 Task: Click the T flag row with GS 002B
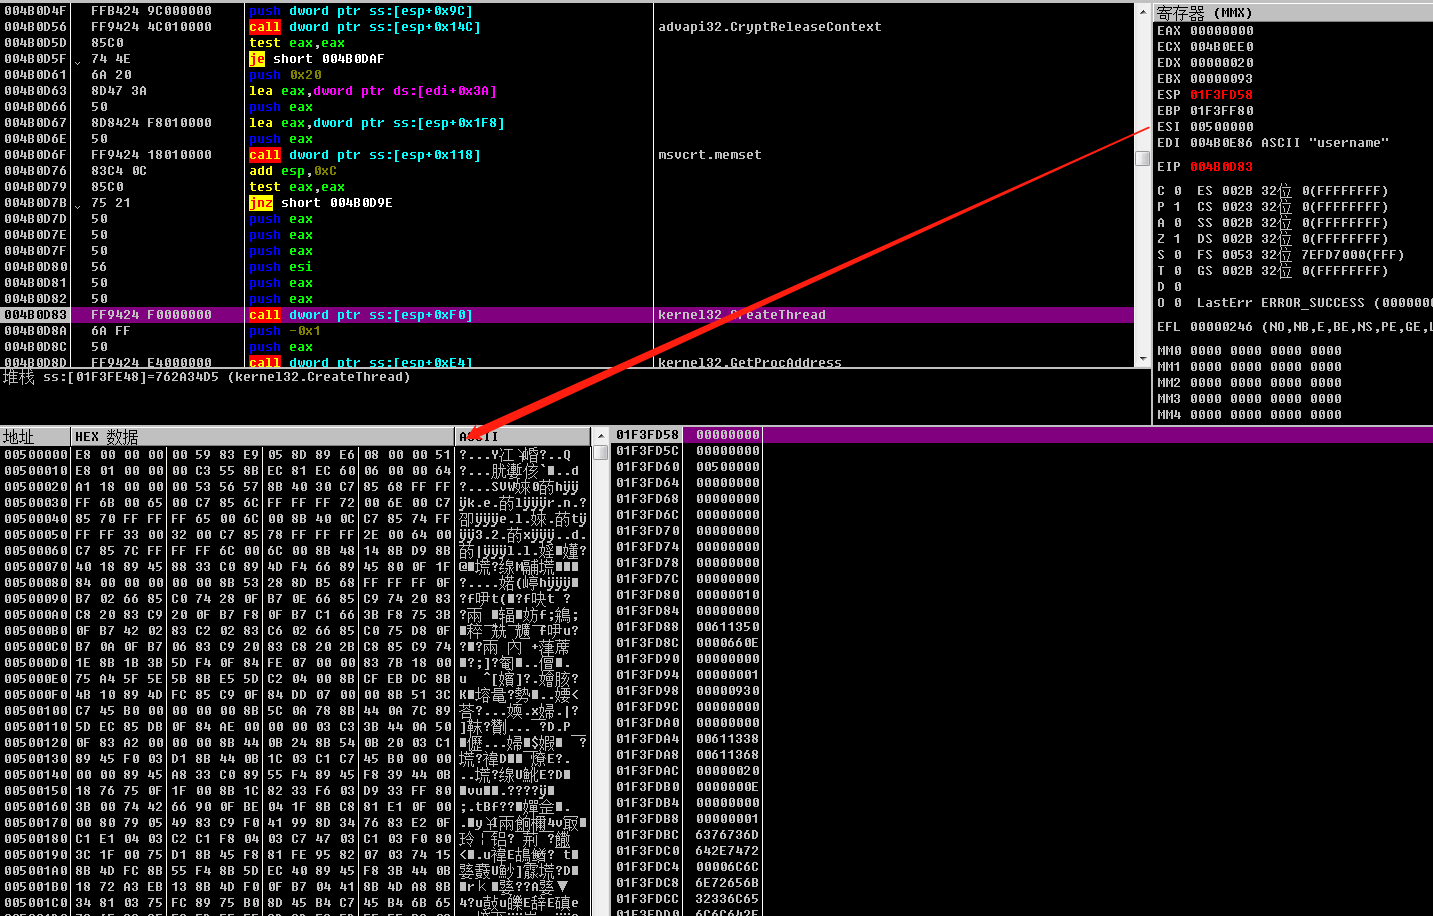pos(1273,271)
